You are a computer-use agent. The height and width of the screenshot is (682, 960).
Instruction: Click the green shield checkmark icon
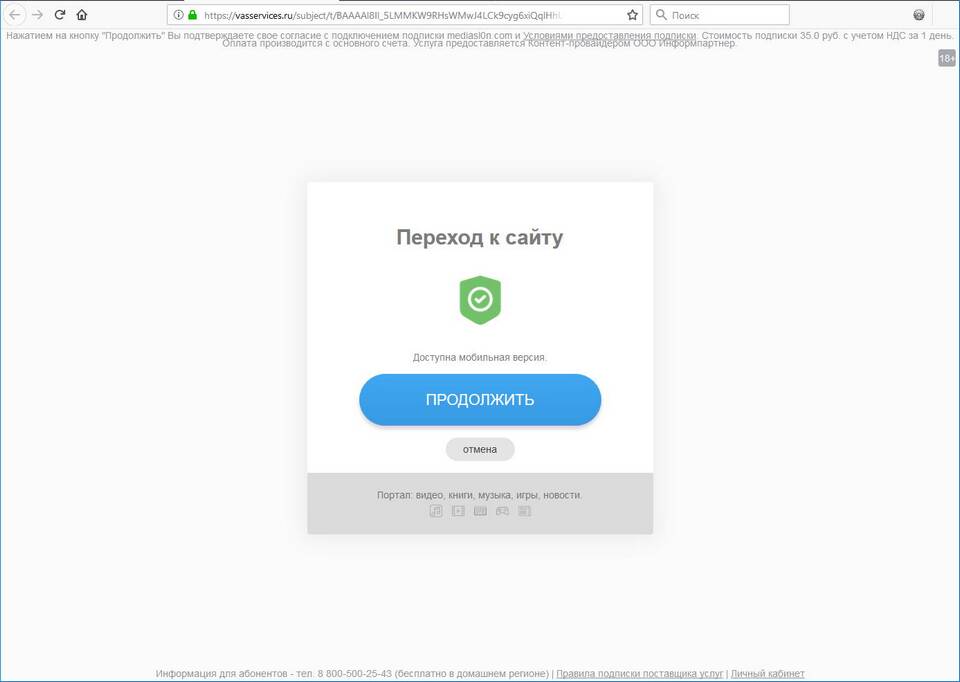[x=480, y=299]
